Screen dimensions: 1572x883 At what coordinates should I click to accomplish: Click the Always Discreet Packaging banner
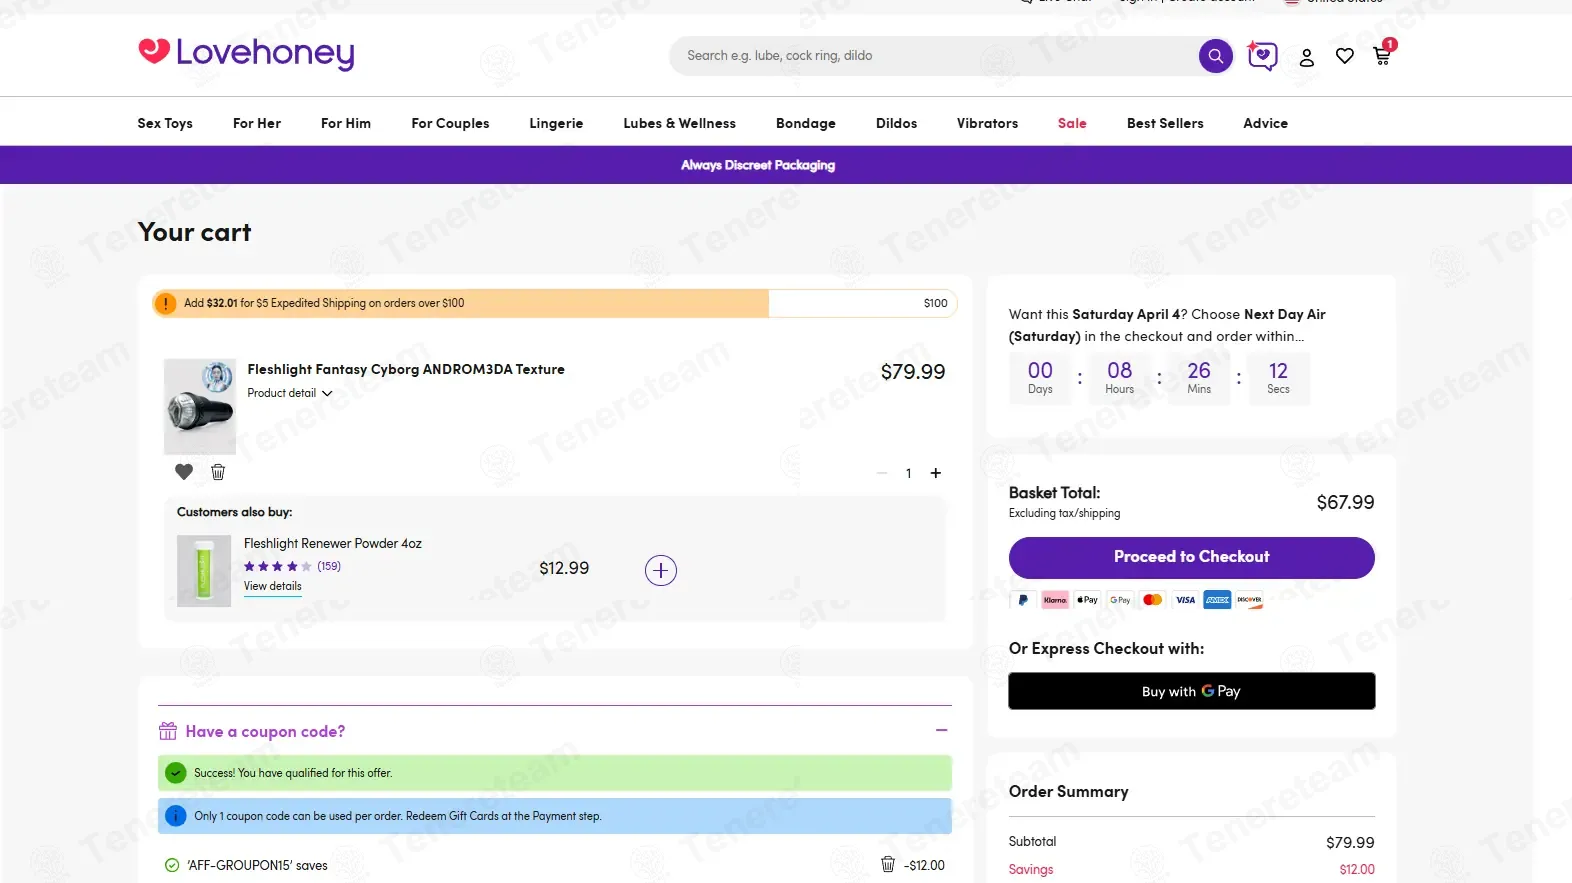(x=758, y=165)
